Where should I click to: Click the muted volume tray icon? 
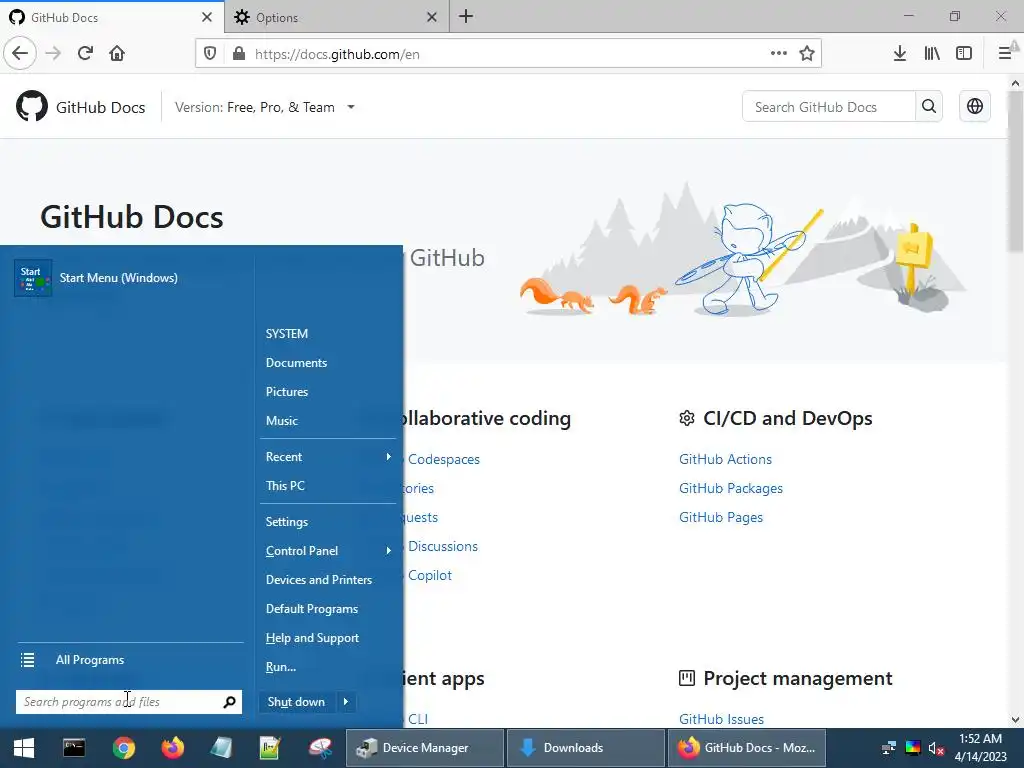936,748
